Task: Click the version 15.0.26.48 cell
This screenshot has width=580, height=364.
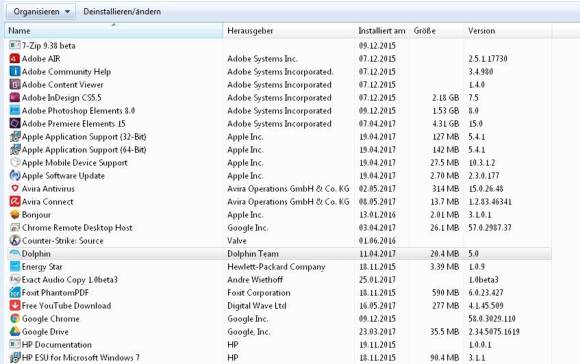Action: (486, 189)
